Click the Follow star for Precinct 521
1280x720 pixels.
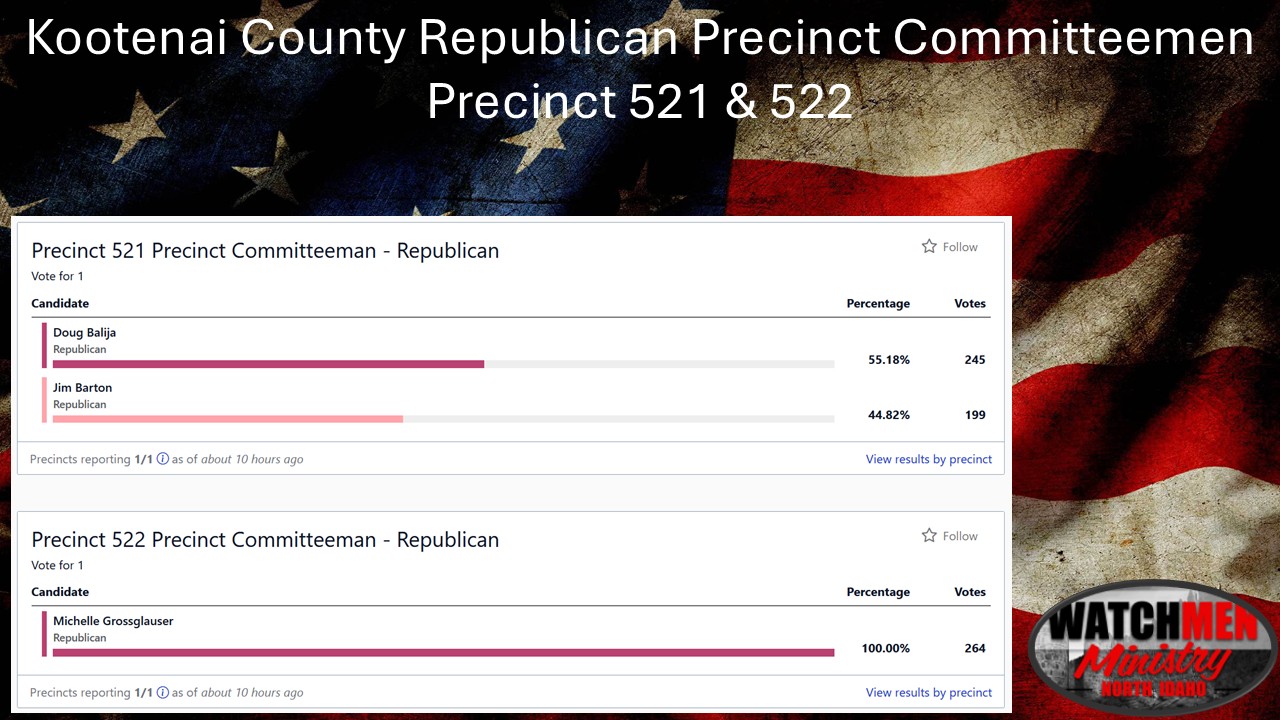[x=929, y=246]
